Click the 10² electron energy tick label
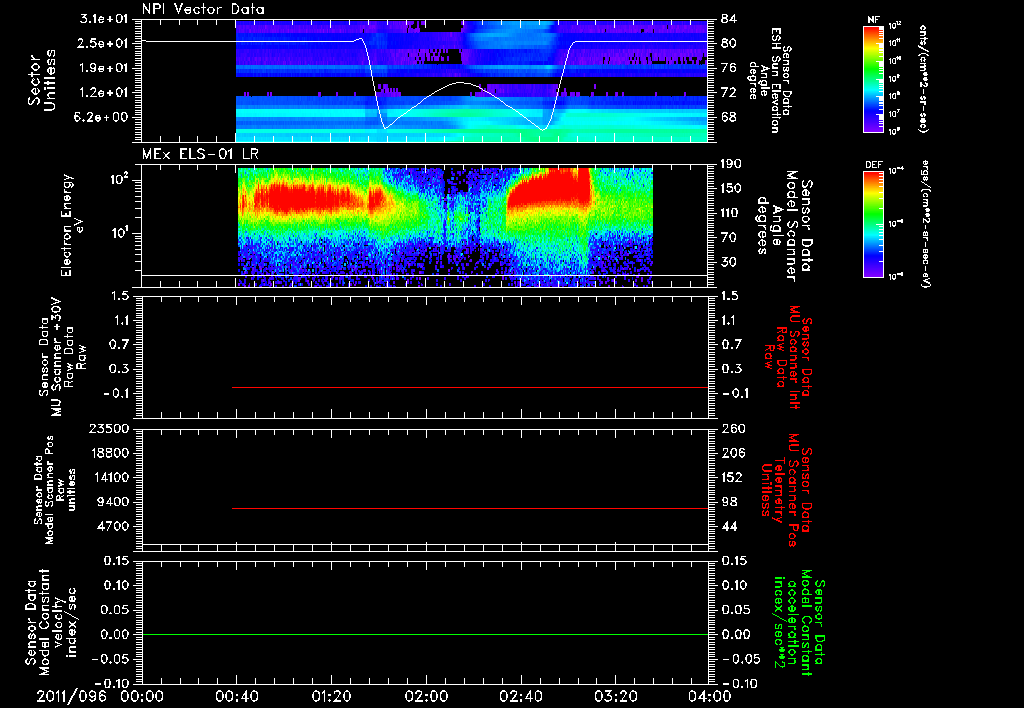Image resolution: width=1024 pixels, height=708 pixels. coord(118,180)
